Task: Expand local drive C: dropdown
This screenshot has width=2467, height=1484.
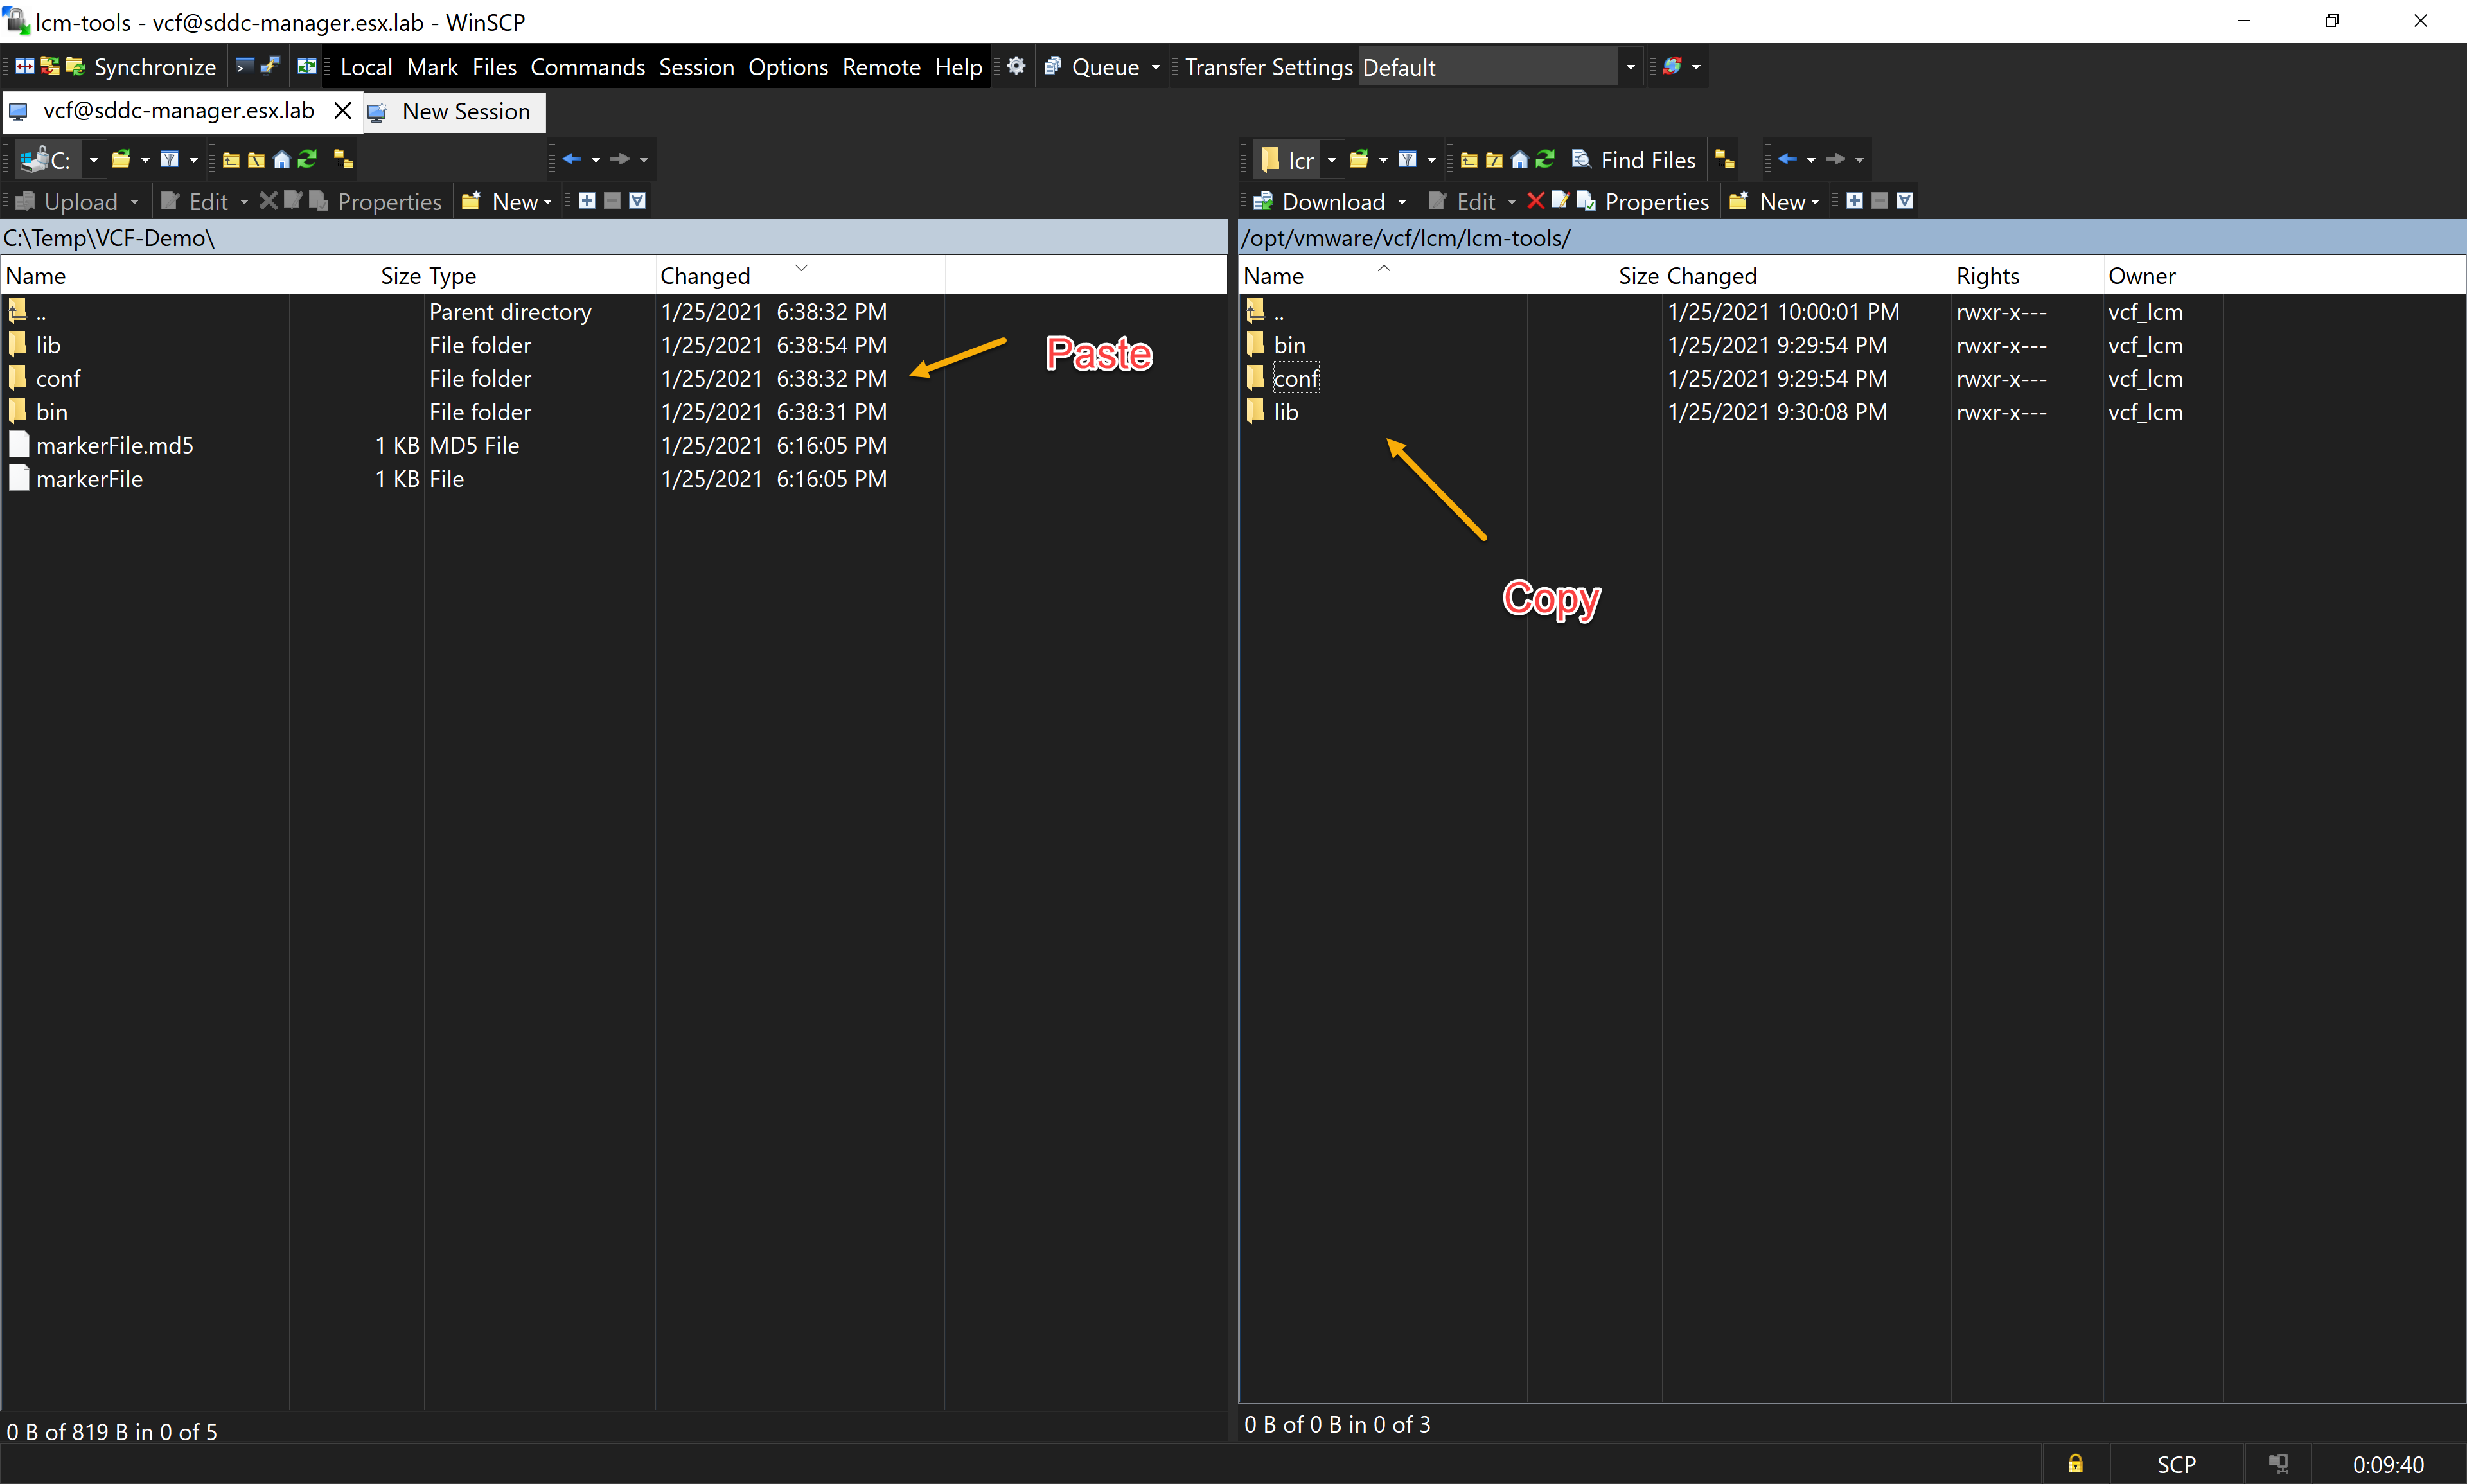Action: pos(93,160)
